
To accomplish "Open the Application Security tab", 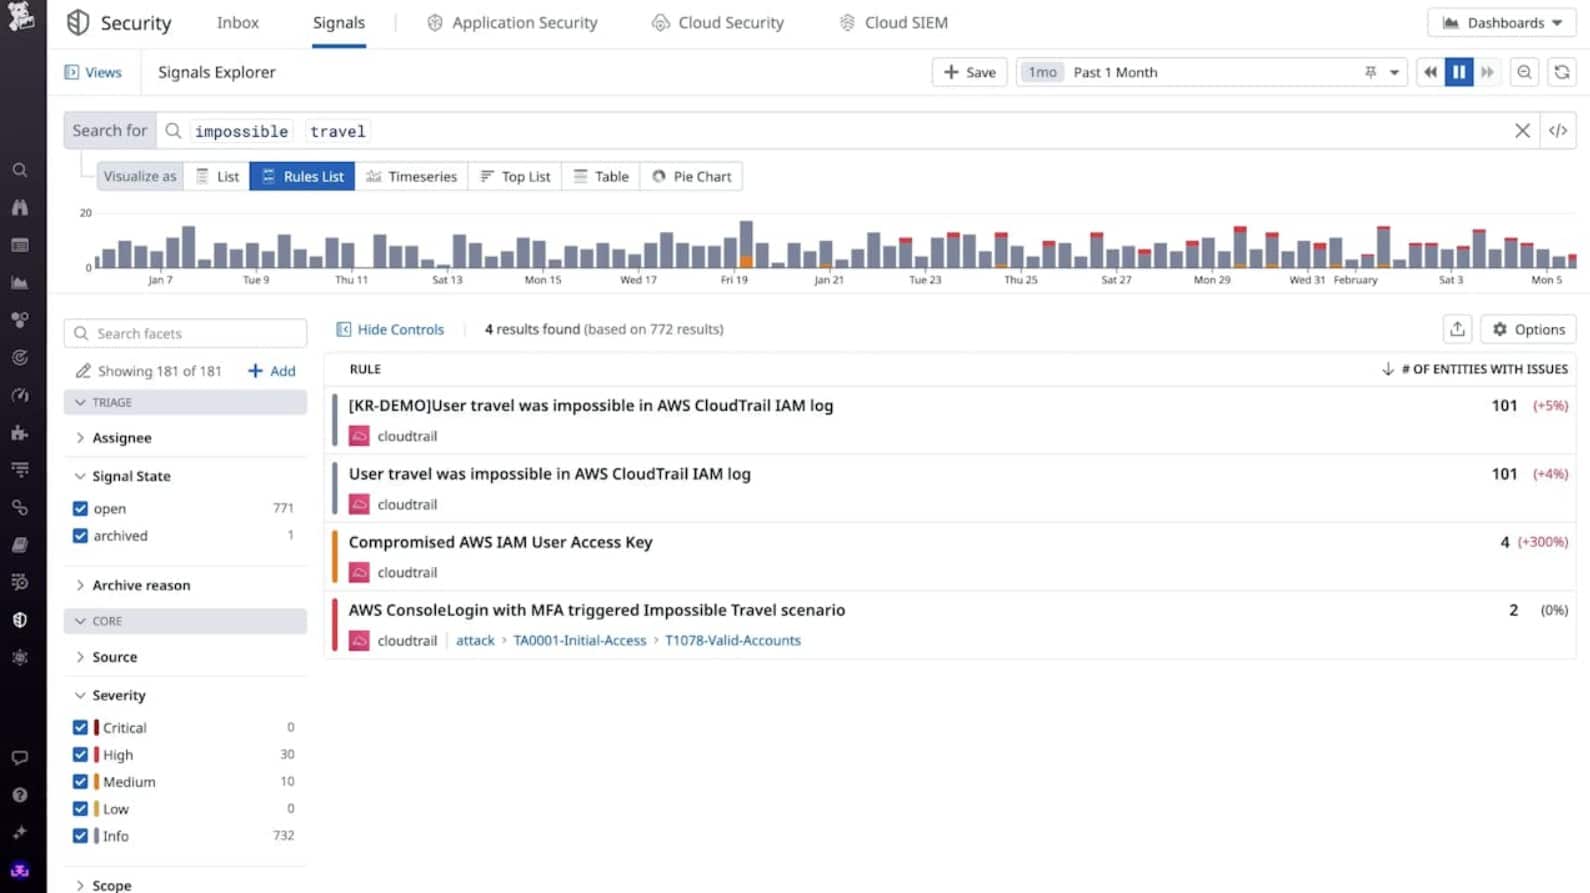I will (512, 22).
